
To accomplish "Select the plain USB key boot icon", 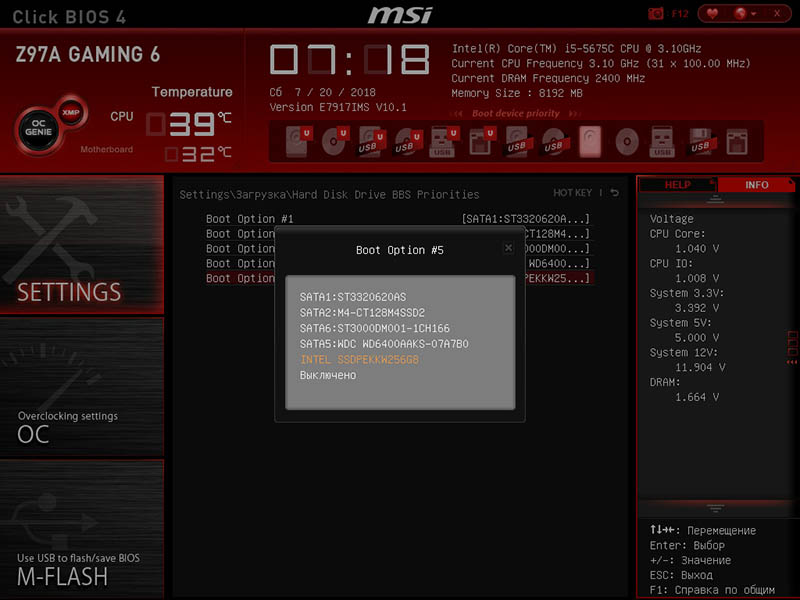I will pos(662,141).
